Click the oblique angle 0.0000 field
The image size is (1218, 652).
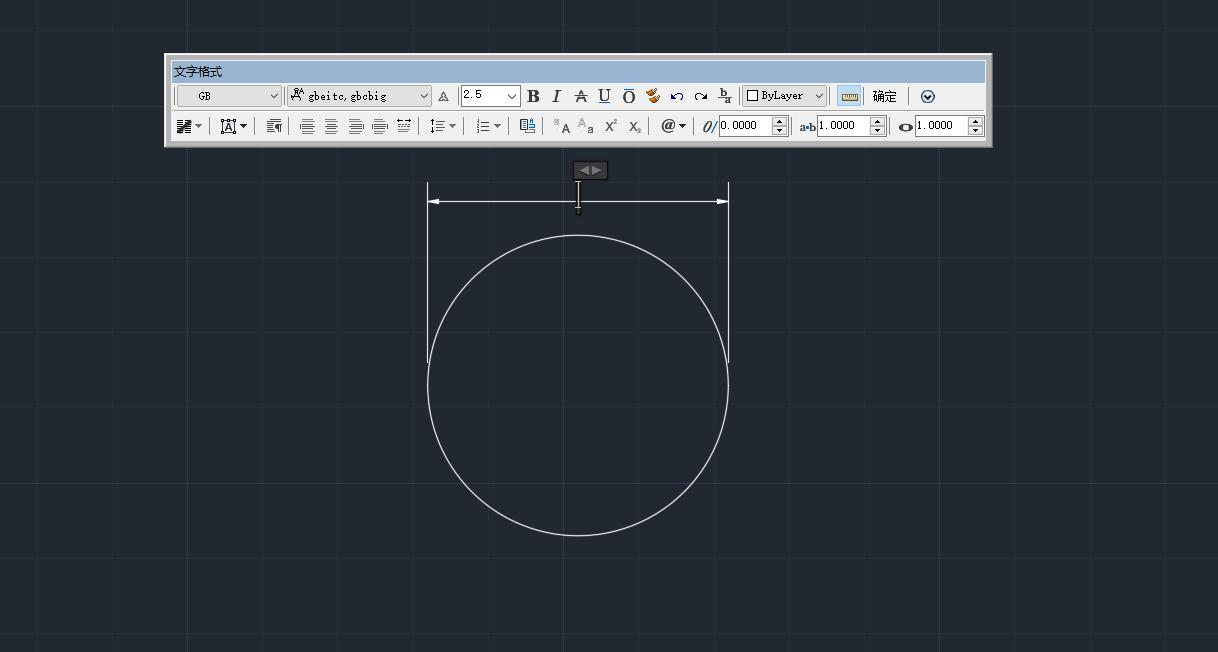[745, 126]
